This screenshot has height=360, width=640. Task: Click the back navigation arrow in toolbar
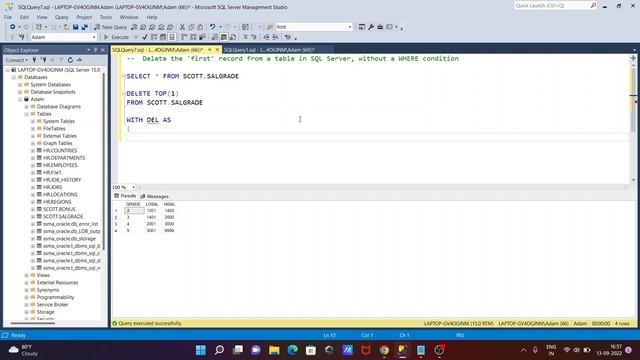[13, 27]
